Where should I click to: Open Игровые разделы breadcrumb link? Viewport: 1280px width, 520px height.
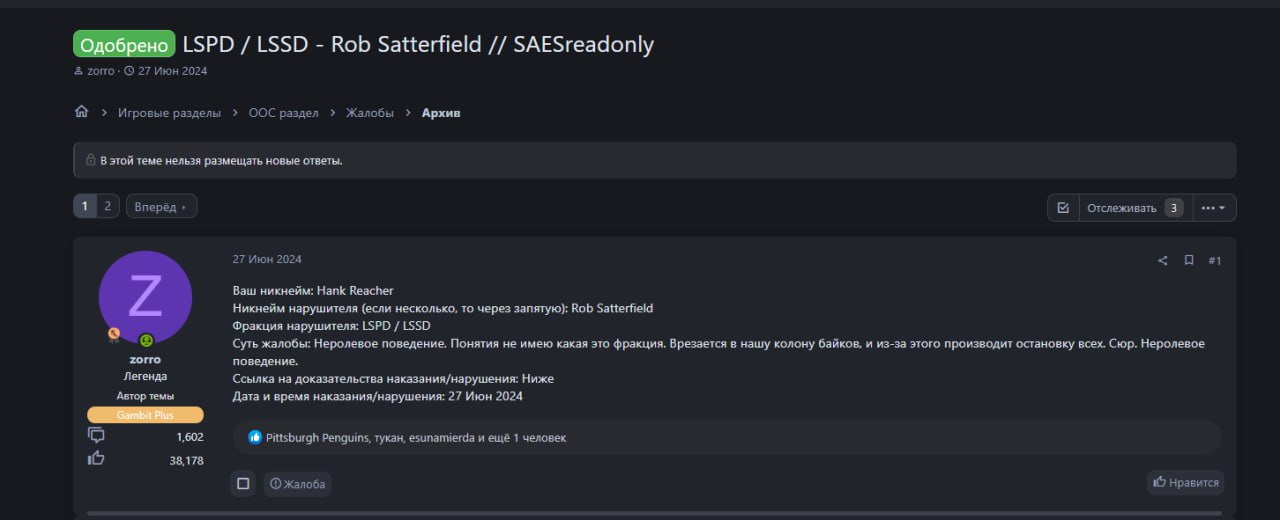point(169,113)
